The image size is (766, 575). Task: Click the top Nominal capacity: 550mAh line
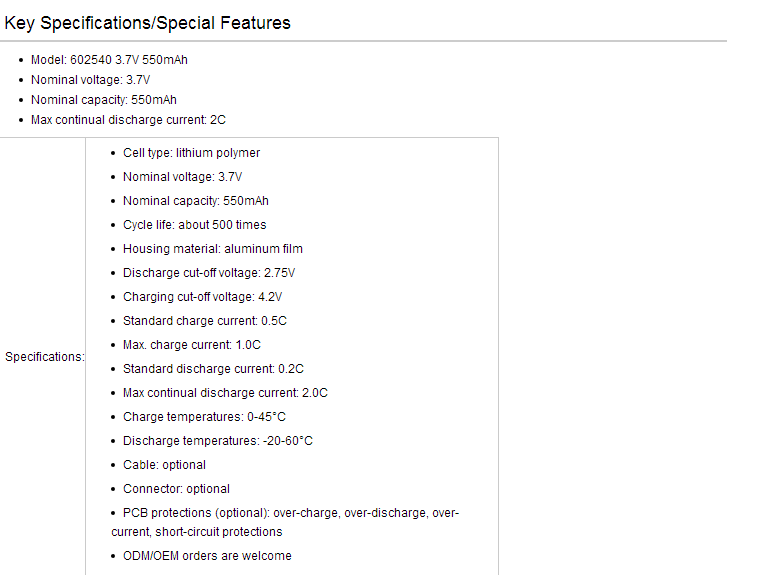(104, 100)
